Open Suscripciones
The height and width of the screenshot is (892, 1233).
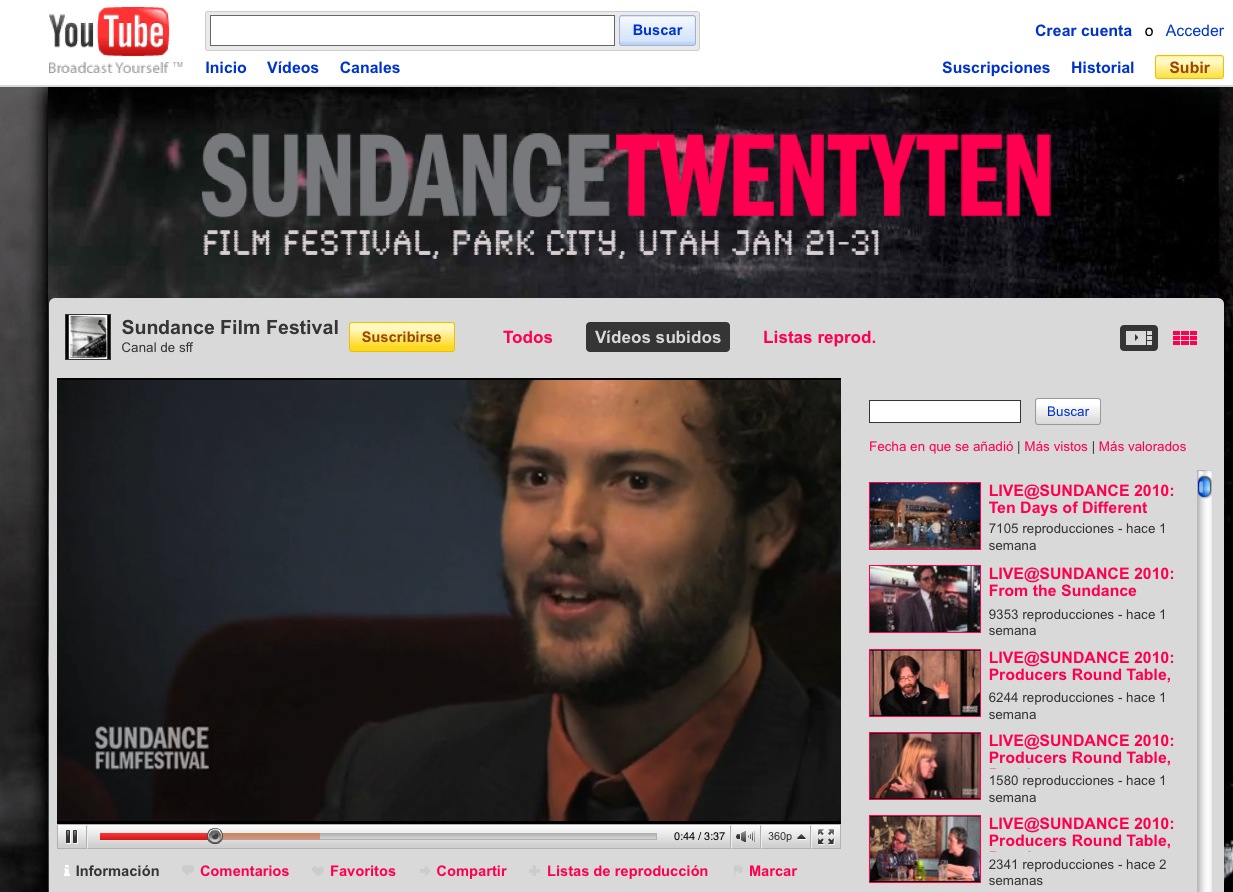(x=996, y=68)
